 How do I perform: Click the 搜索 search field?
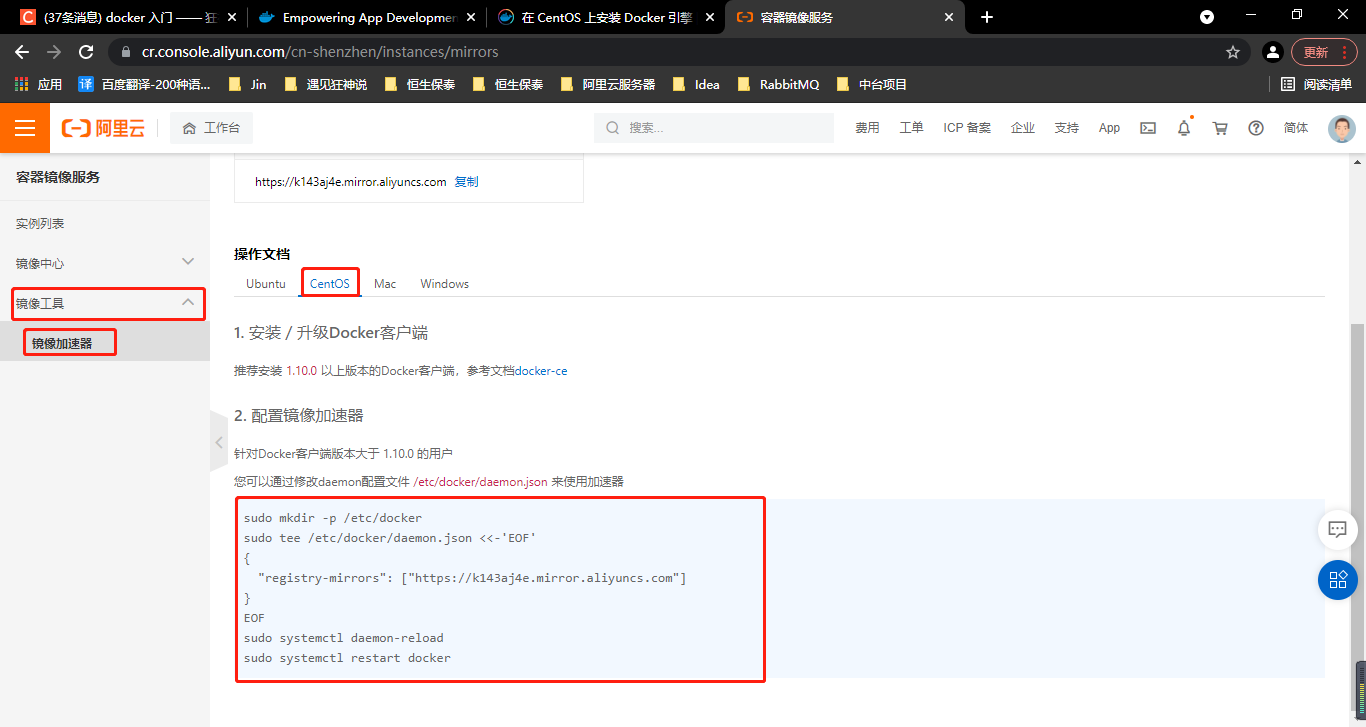[x=714, y=128]
